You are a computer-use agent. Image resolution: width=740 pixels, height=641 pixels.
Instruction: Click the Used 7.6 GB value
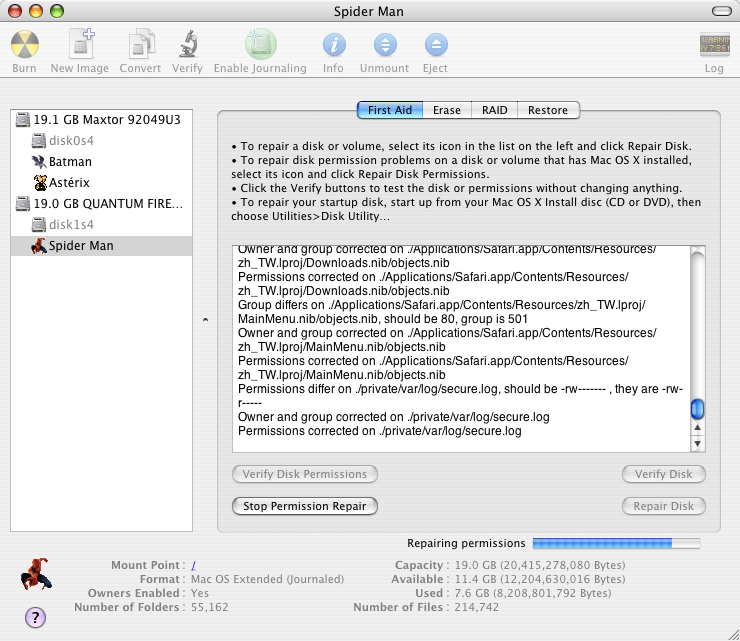(x=532, y=593)
